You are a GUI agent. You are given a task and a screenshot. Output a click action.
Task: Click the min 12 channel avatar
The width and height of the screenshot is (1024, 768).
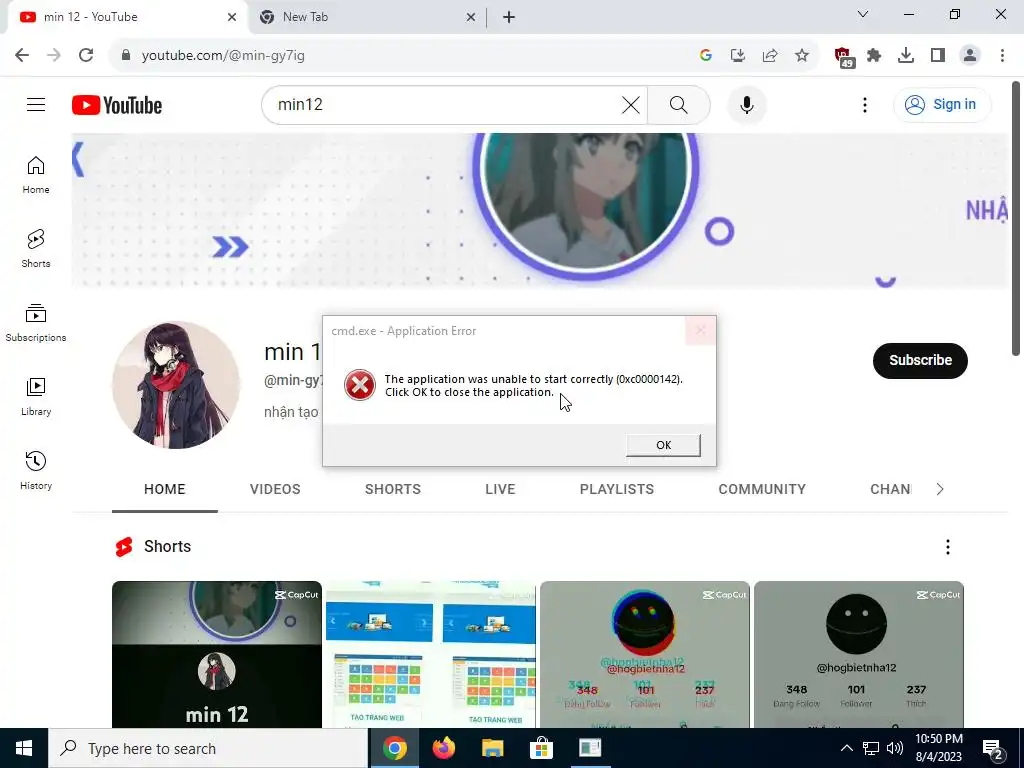pos(176,385)
